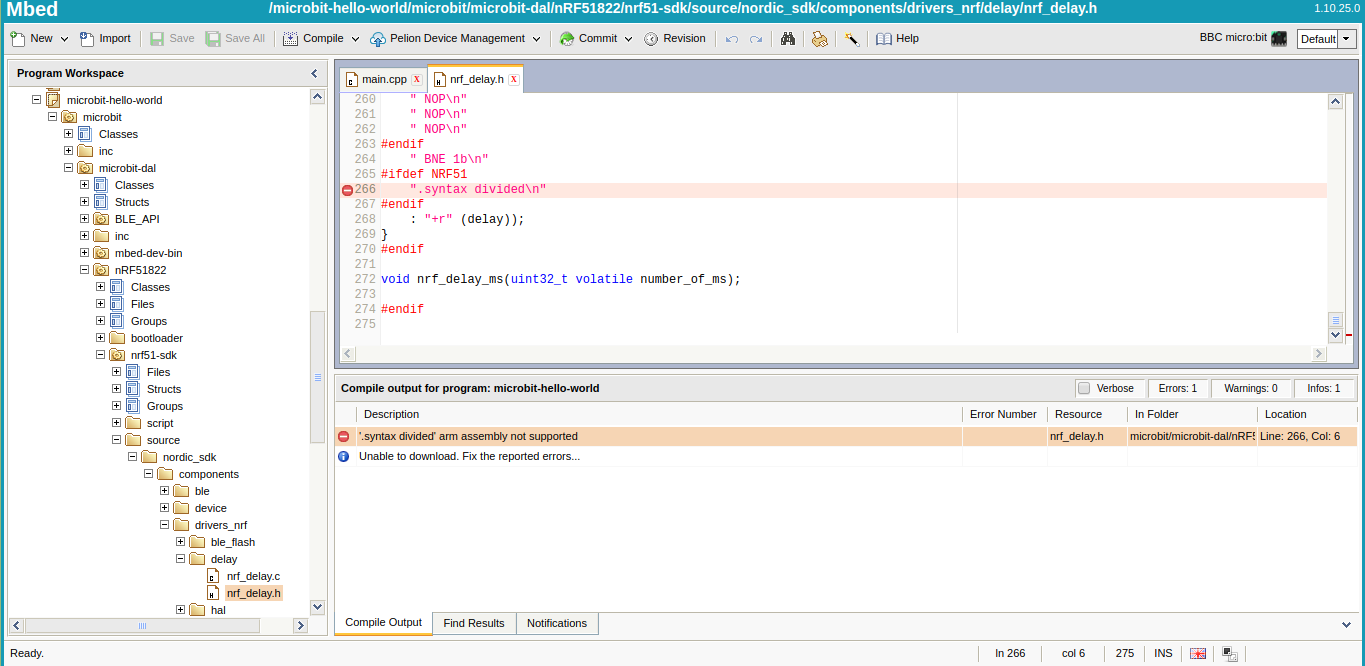Click the print icon in toolbar

[x=819, y=39]
